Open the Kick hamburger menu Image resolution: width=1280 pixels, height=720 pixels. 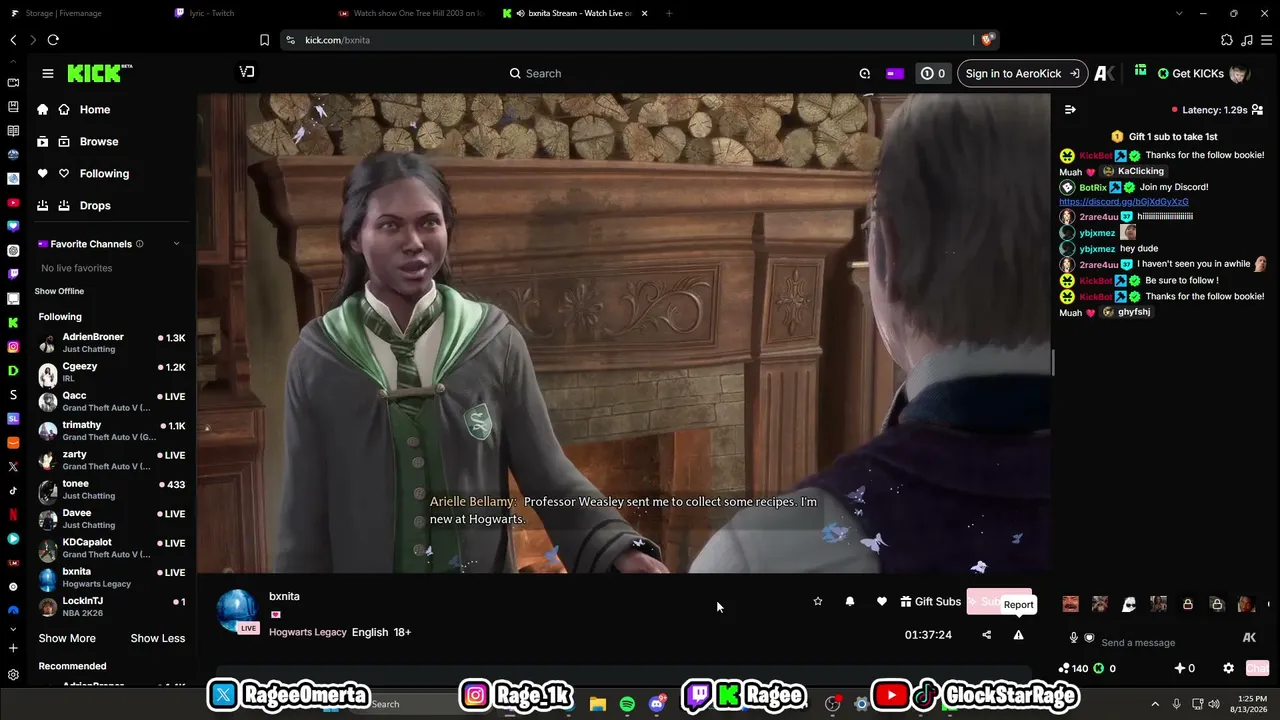click(x=47, y=73)
